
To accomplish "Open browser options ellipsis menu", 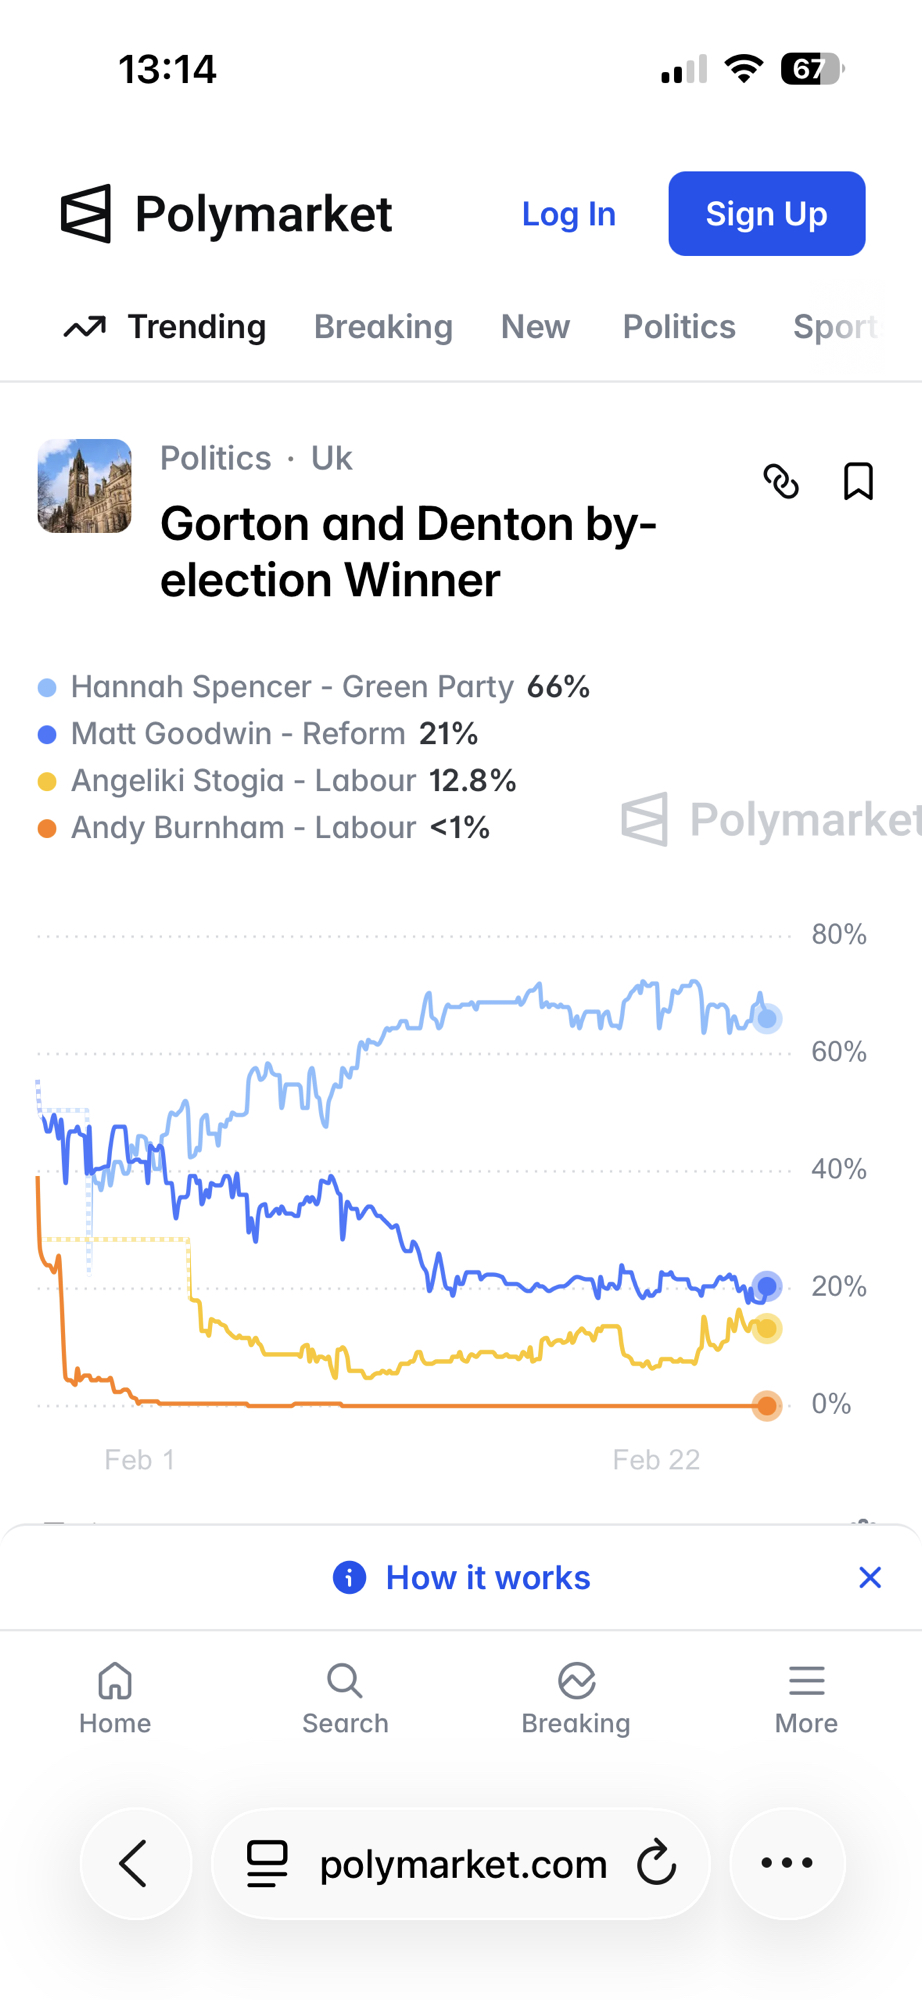I will coord(787,1863).
